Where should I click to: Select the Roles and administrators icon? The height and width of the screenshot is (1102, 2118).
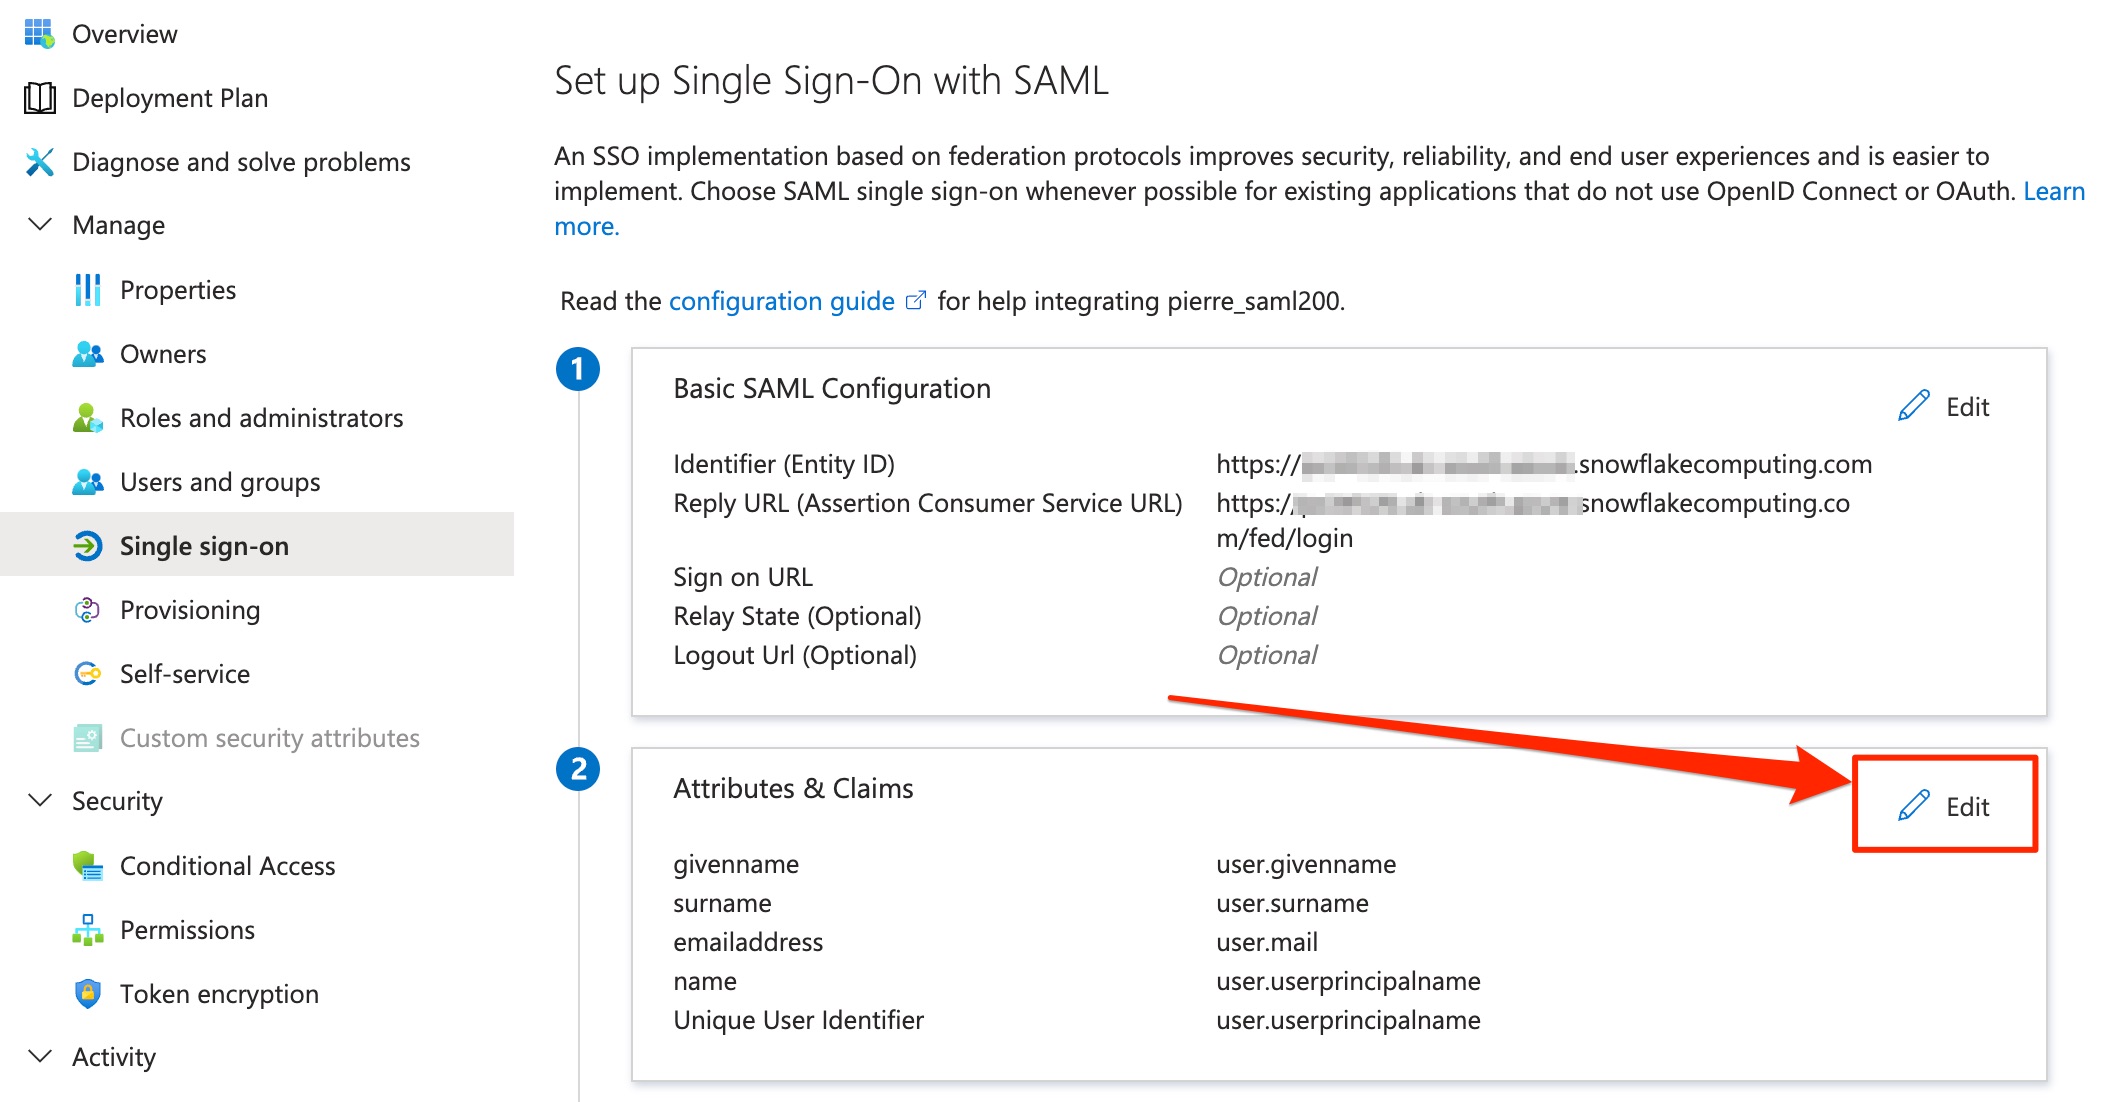click(88, 417)
